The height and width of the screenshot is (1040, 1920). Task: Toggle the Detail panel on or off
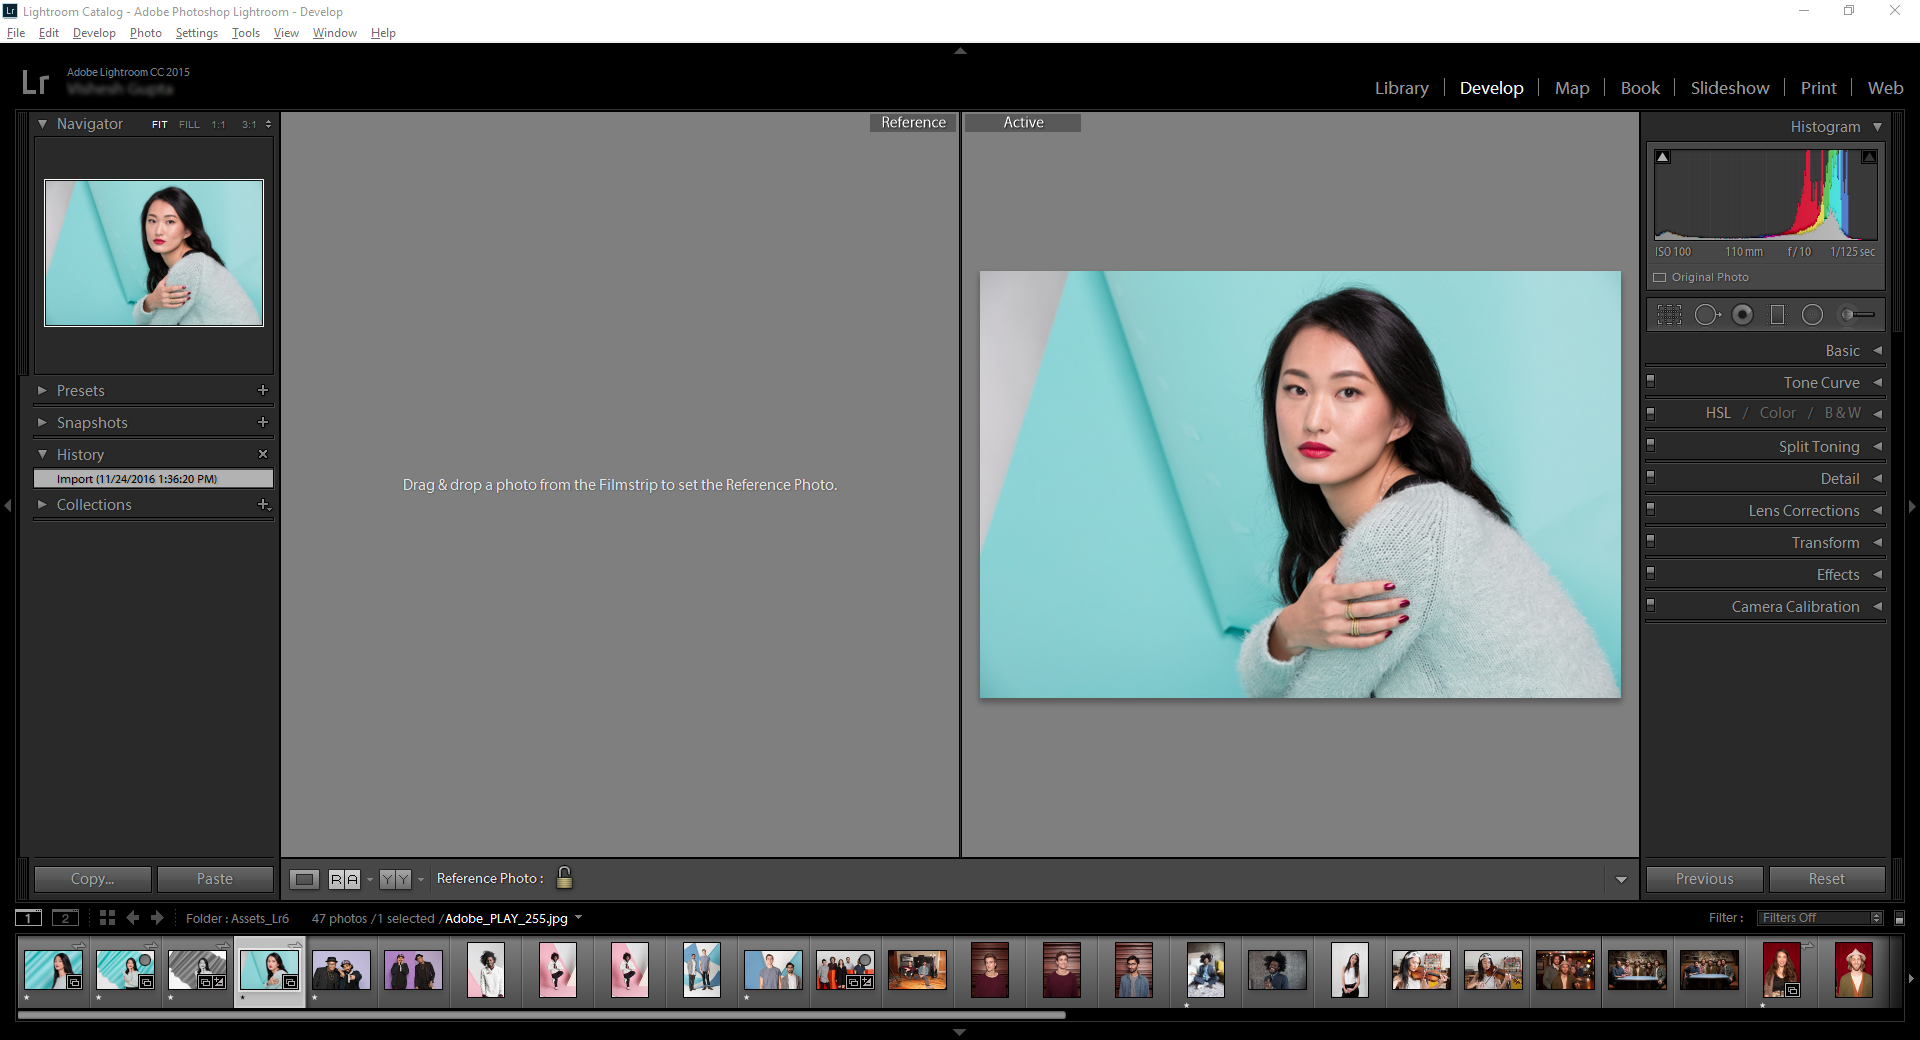pos(1651,478)
